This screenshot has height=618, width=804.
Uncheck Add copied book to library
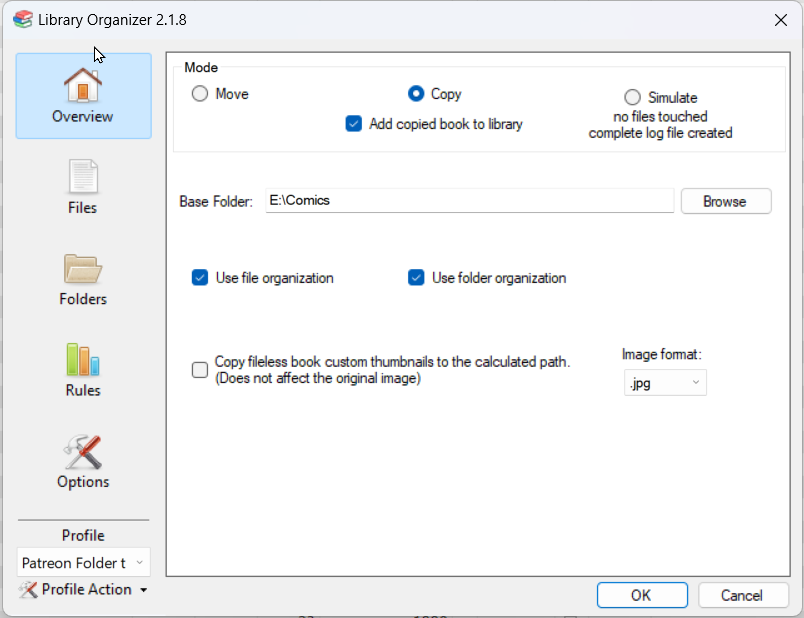click(x=353, y=123)
